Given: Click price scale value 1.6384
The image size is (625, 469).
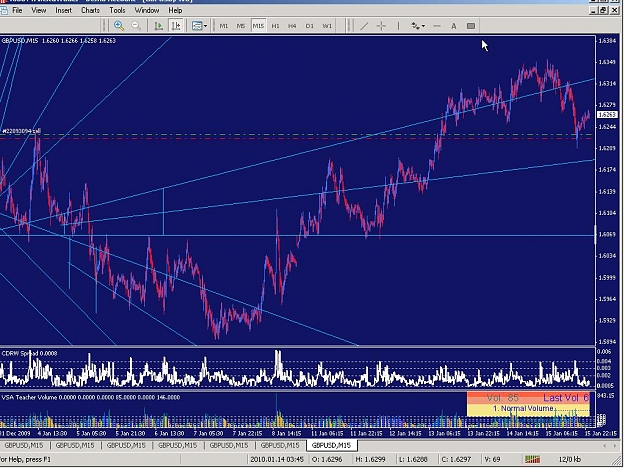Looking at the screenshot, I should (x=607, y=41).
